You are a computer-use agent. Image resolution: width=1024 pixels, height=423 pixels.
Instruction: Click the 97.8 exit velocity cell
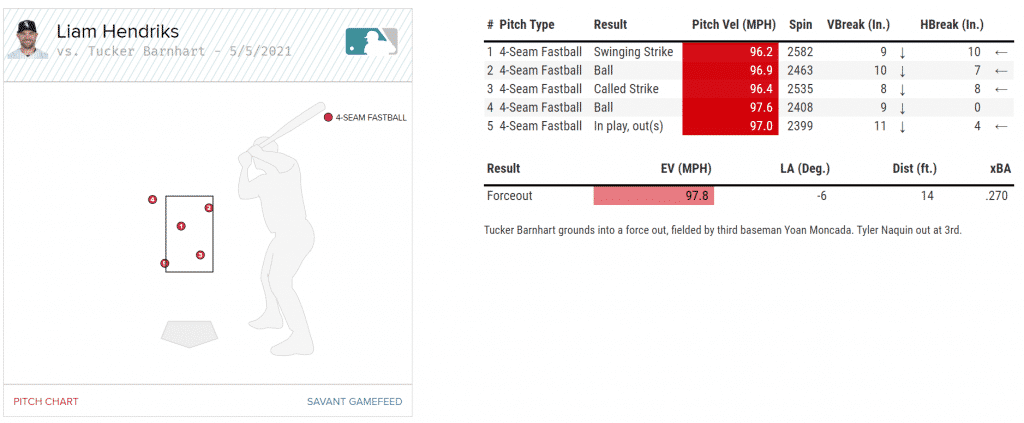[x=653, y=196]
